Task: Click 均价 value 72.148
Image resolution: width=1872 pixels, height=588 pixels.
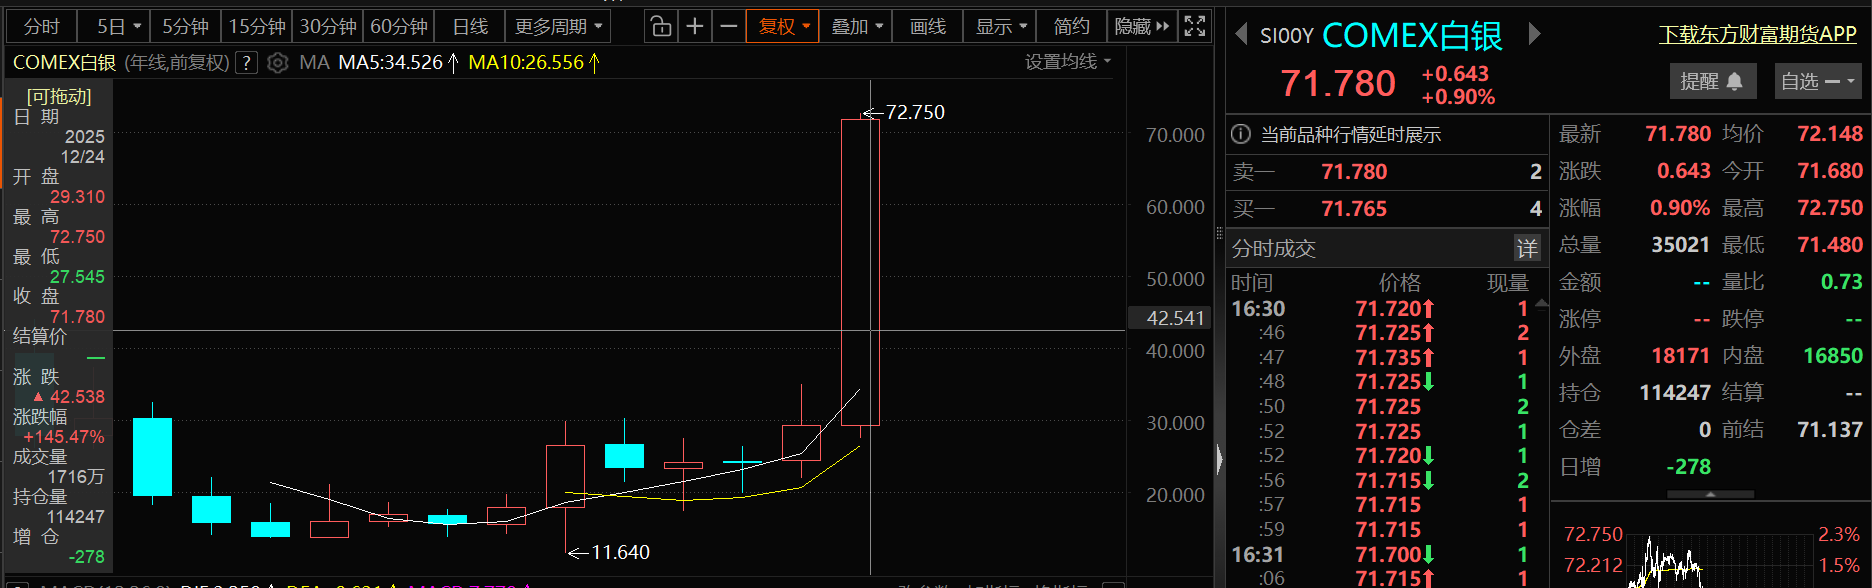Action: click(1830, 134)
